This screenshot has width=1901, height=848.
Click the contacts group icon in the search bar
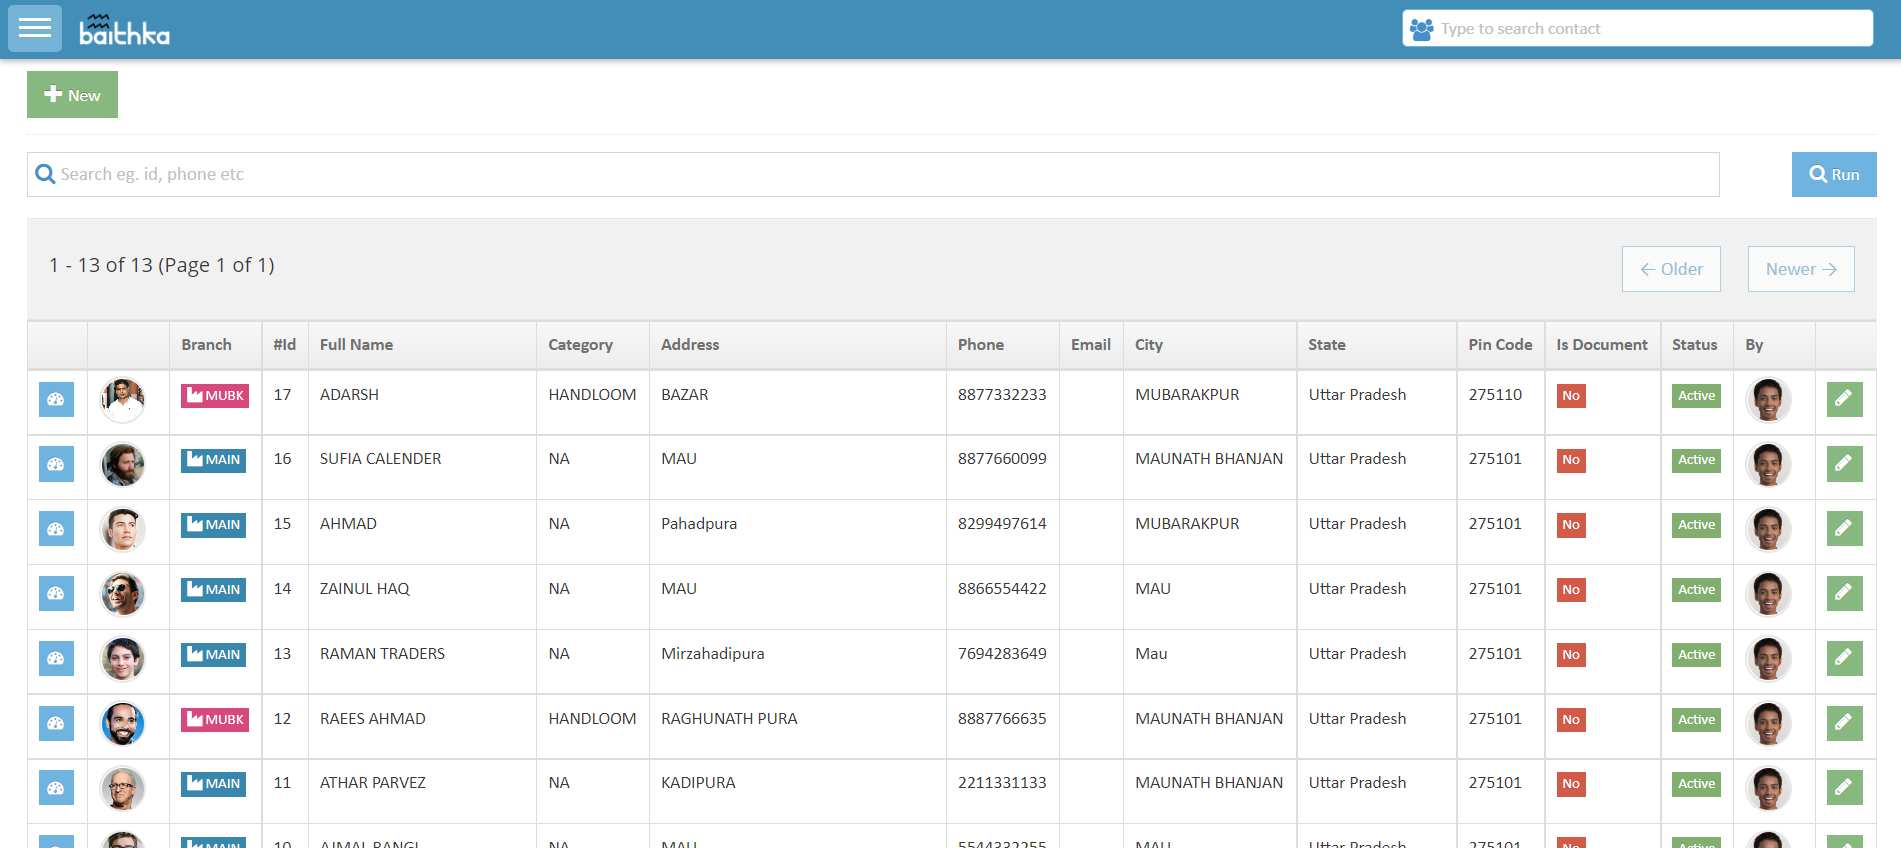[1421, 29]
